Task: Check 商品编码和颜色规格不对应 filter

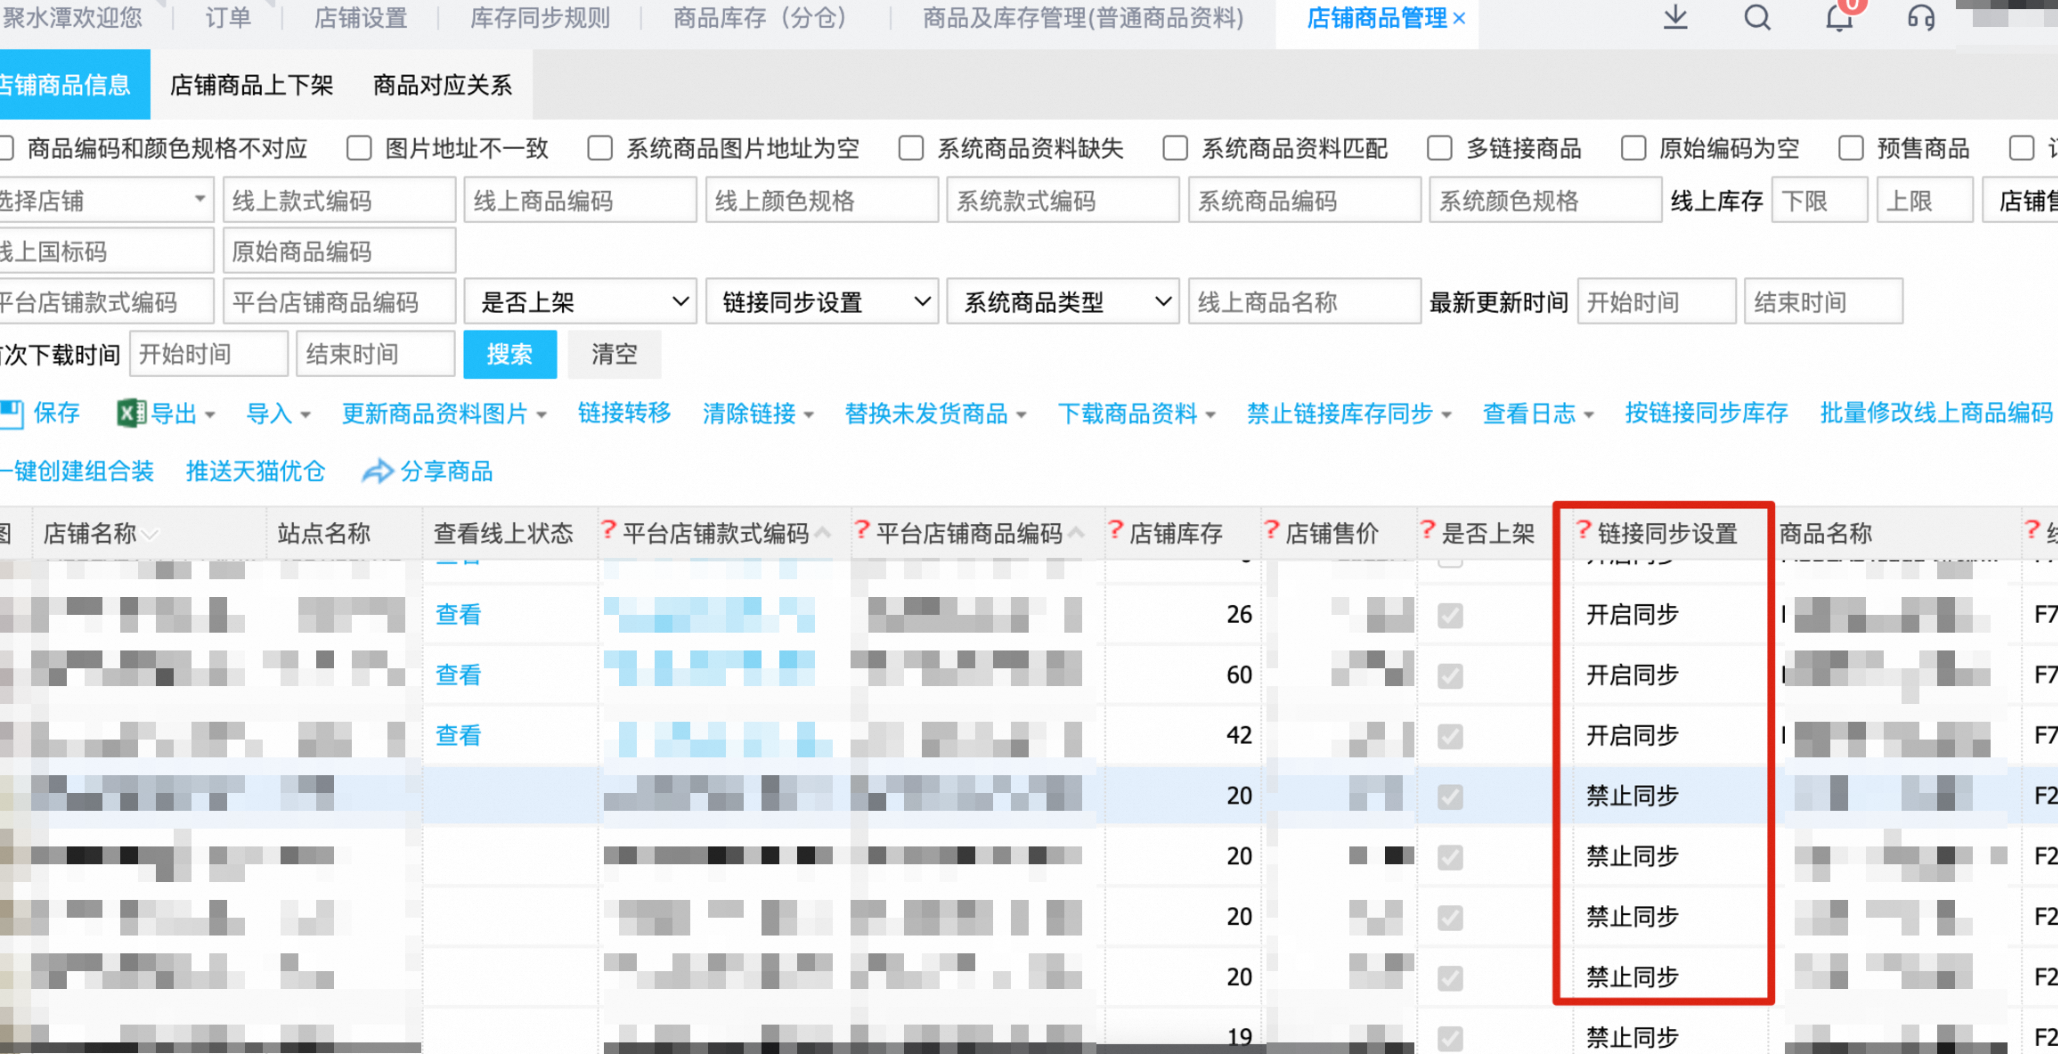Action: coord(5,148)
